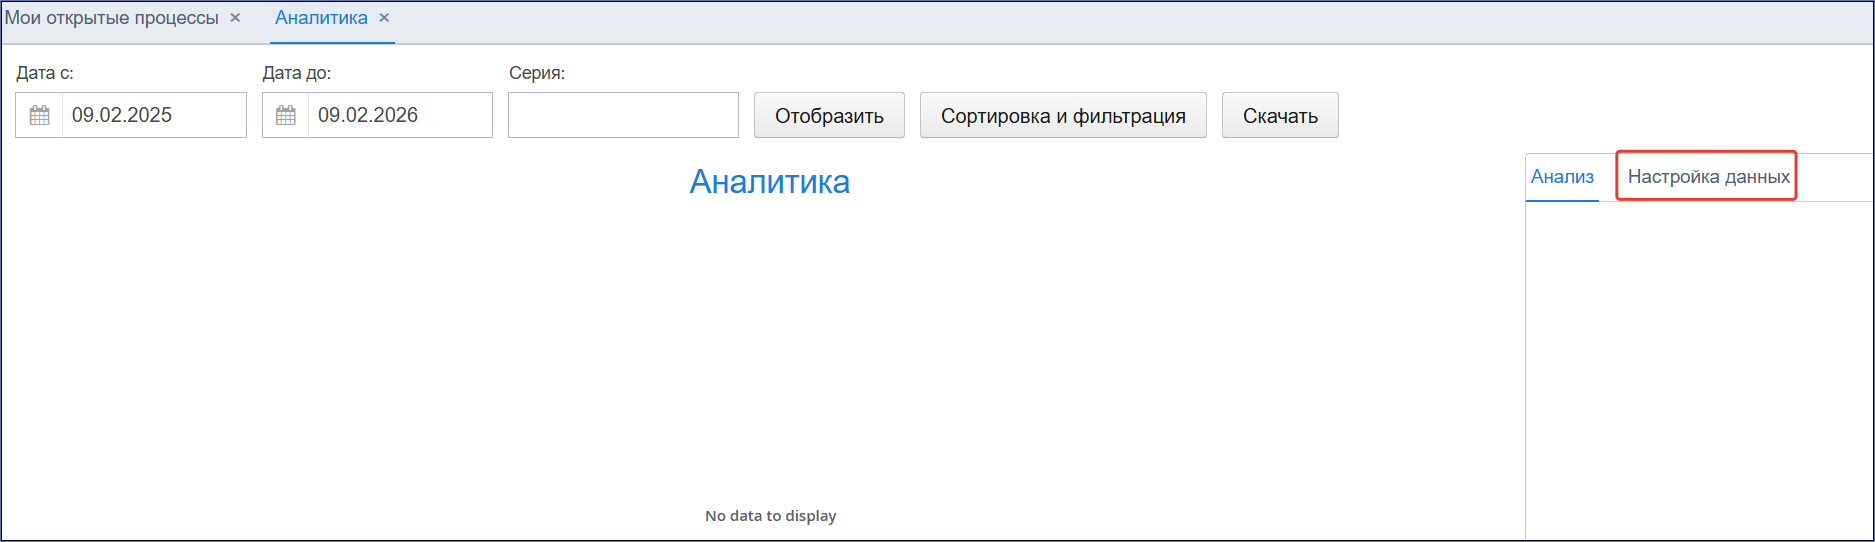Viewport: 1875px width, 542px height.
Task: Open the Анализ side panel tab
Action: click(1562, 177)
